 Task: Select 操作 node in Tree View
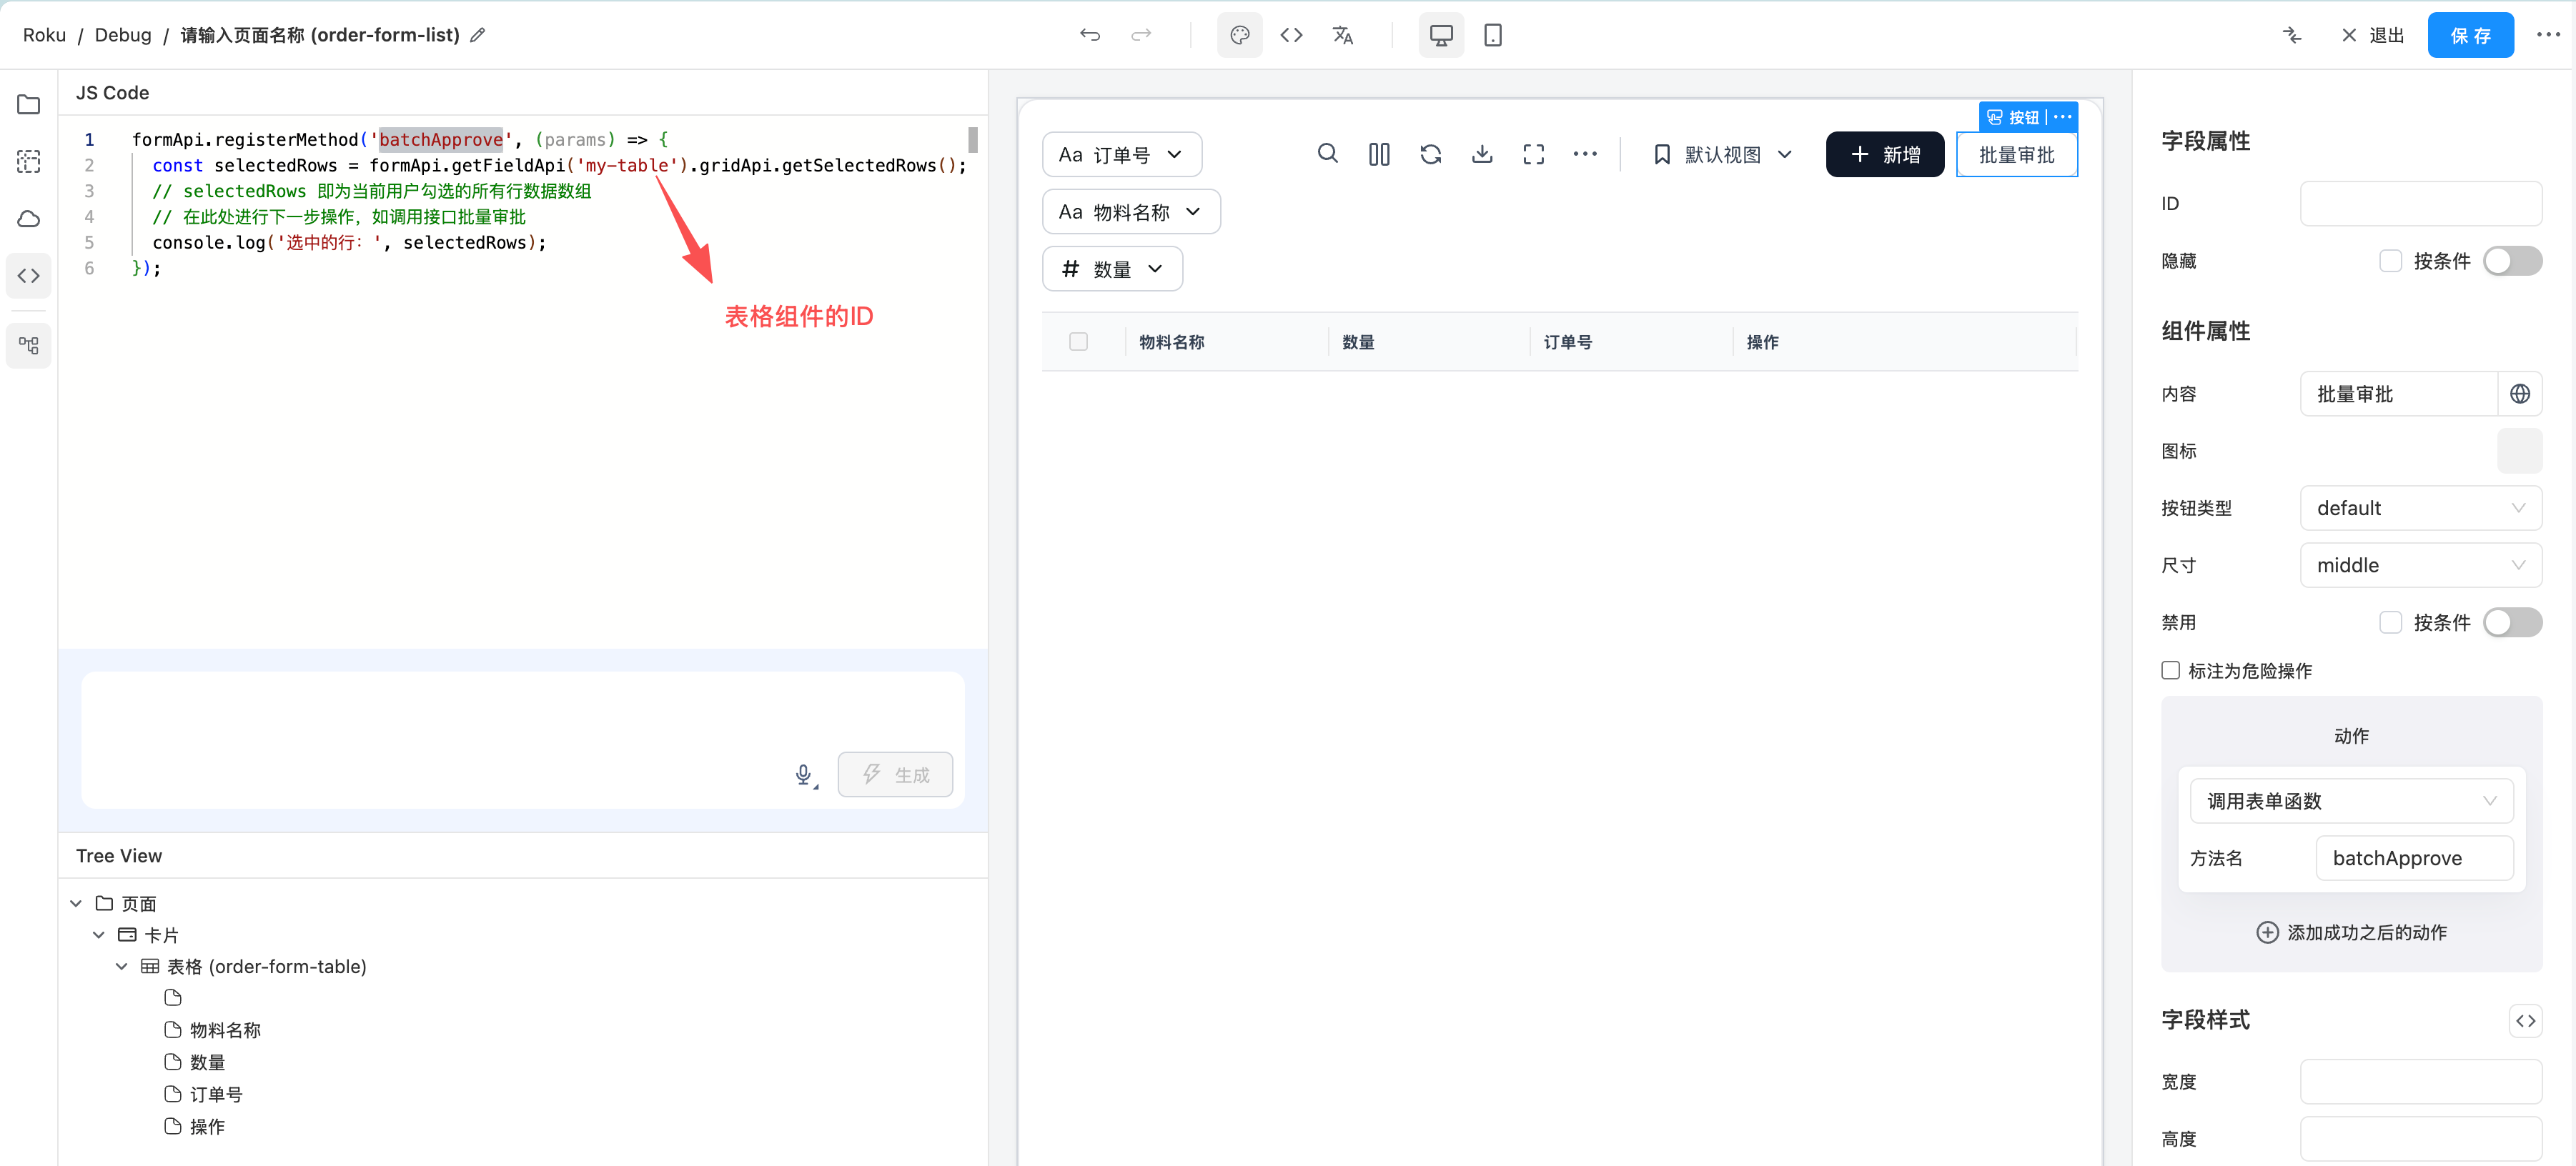[207, 1127]
